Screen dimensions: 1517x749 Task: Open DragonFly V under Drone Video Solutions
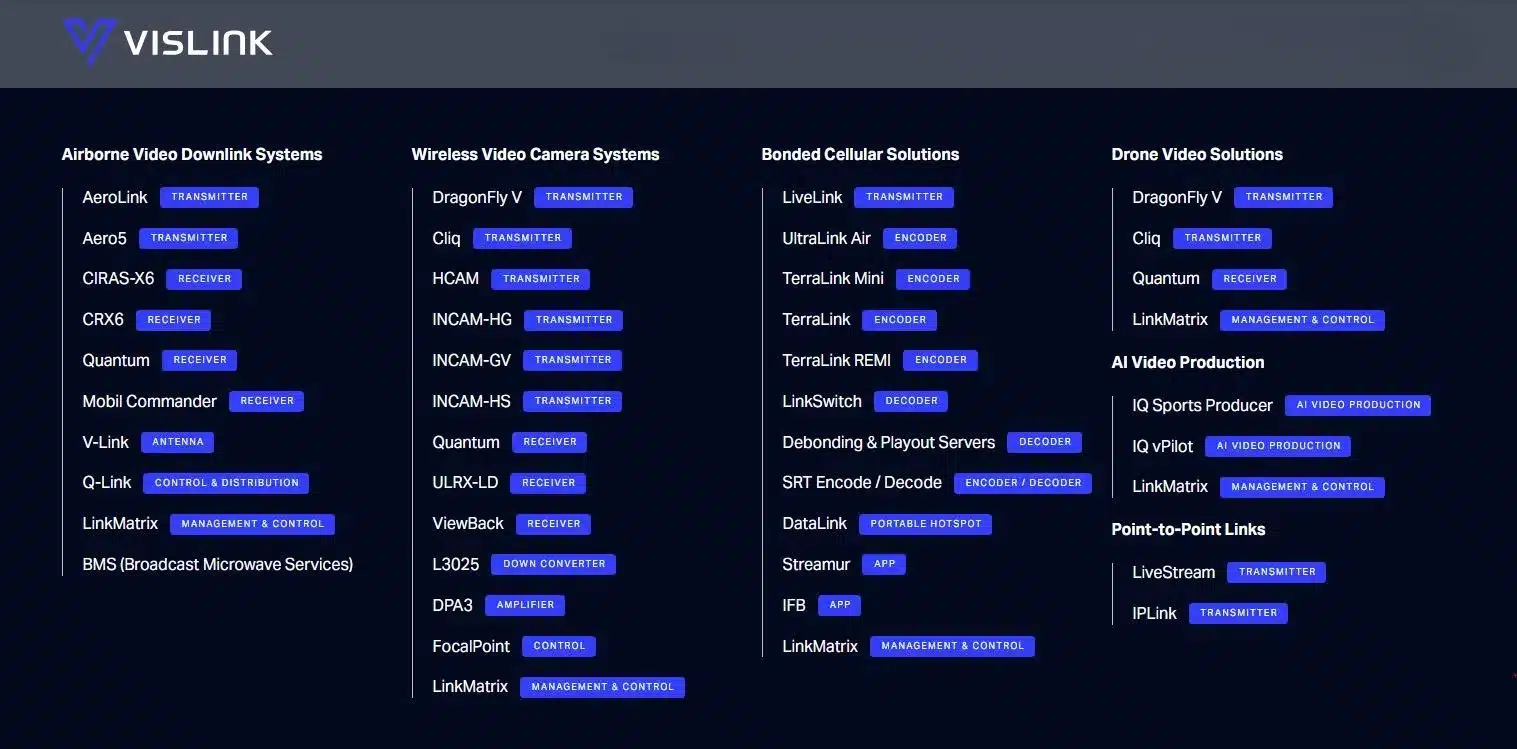pyautogui.click(x=1177, y=198)
